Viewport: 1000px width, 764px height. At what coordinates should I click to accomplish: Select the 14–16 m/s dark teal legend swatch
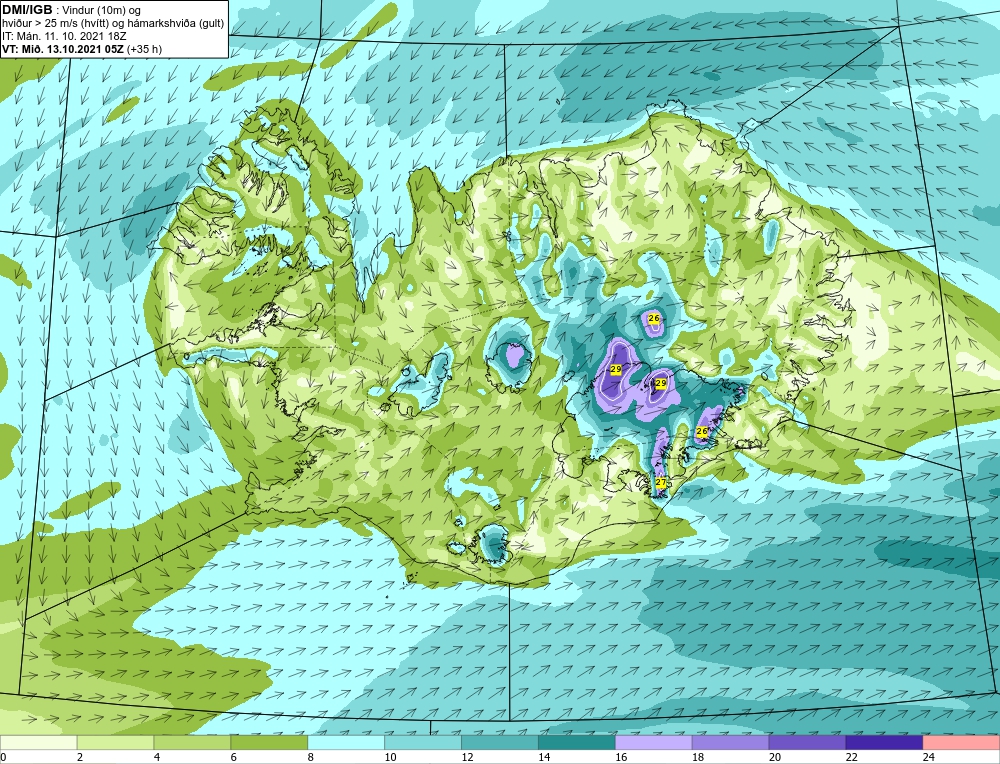point(577,742)
